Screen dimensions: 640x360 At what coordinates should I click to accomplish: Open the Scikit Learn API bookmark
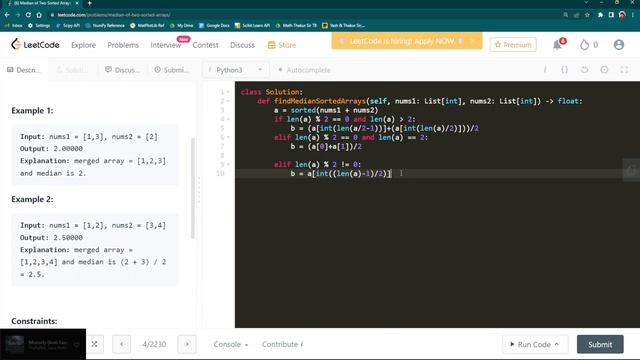(x=252, y=25)
